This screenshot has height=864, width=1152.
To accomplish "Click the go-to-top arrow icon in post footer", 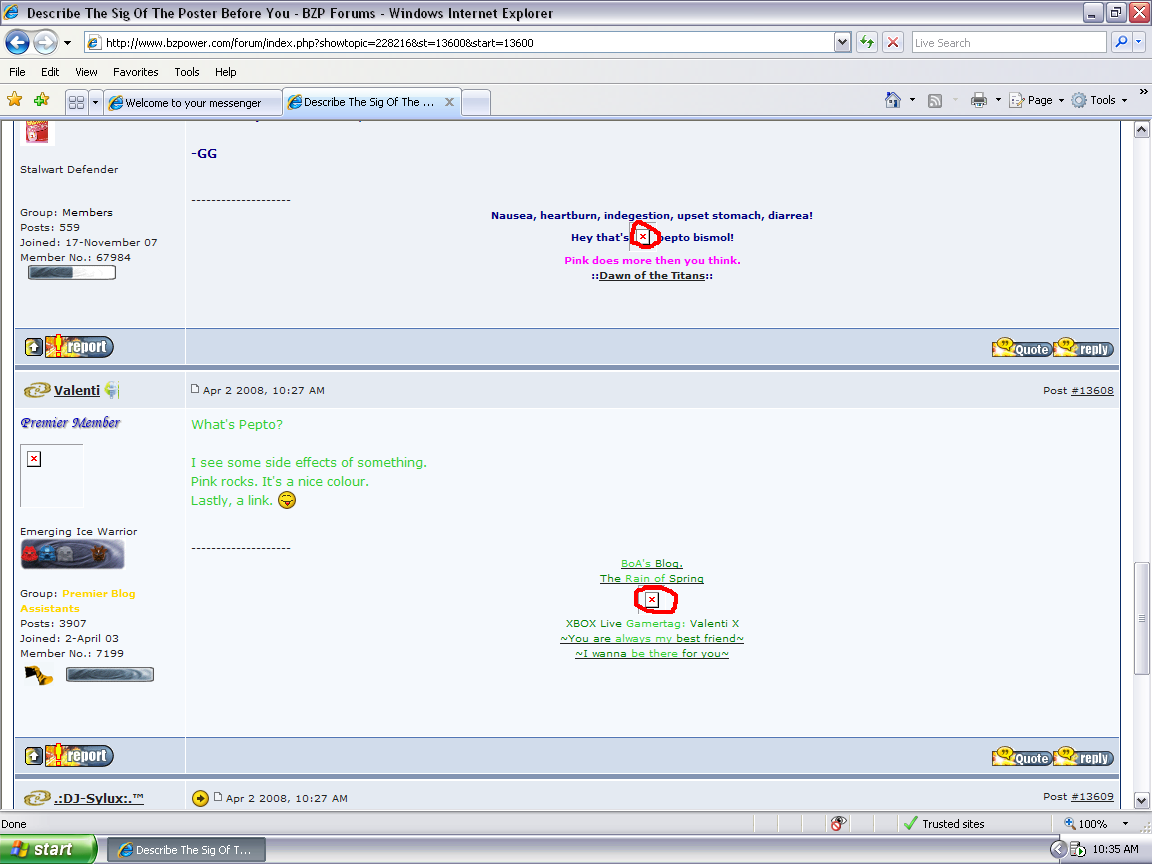I will pos(33,346).
